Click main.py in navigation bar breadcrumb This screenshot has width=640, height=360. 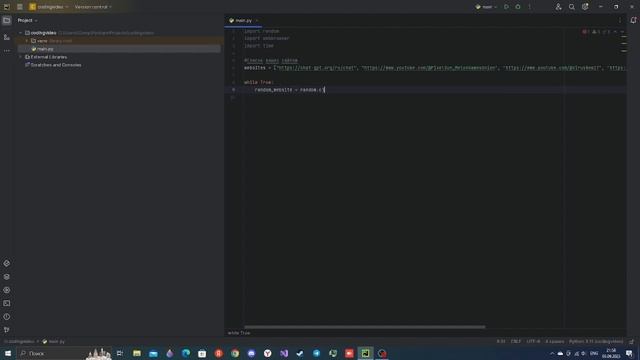click(x=54, y=342)
